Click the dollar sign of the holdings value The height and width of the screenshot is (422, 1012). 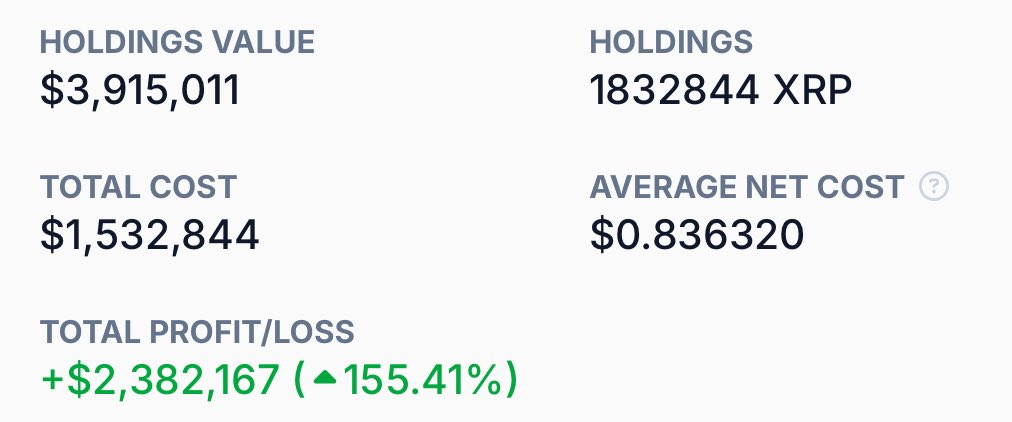click(x=51, y=91)
